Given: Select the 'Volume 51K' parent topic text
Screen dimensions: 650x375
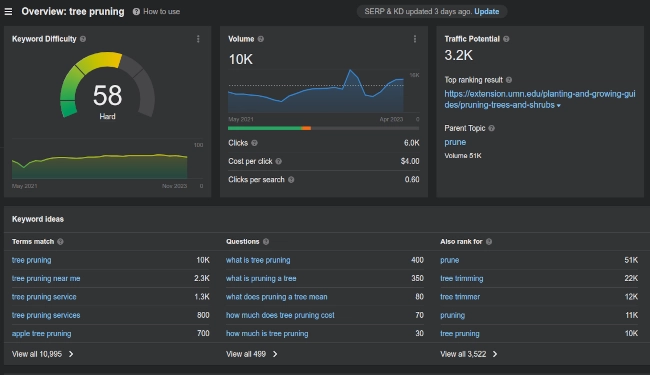Looking at the screenshot, I should (463, 156).
